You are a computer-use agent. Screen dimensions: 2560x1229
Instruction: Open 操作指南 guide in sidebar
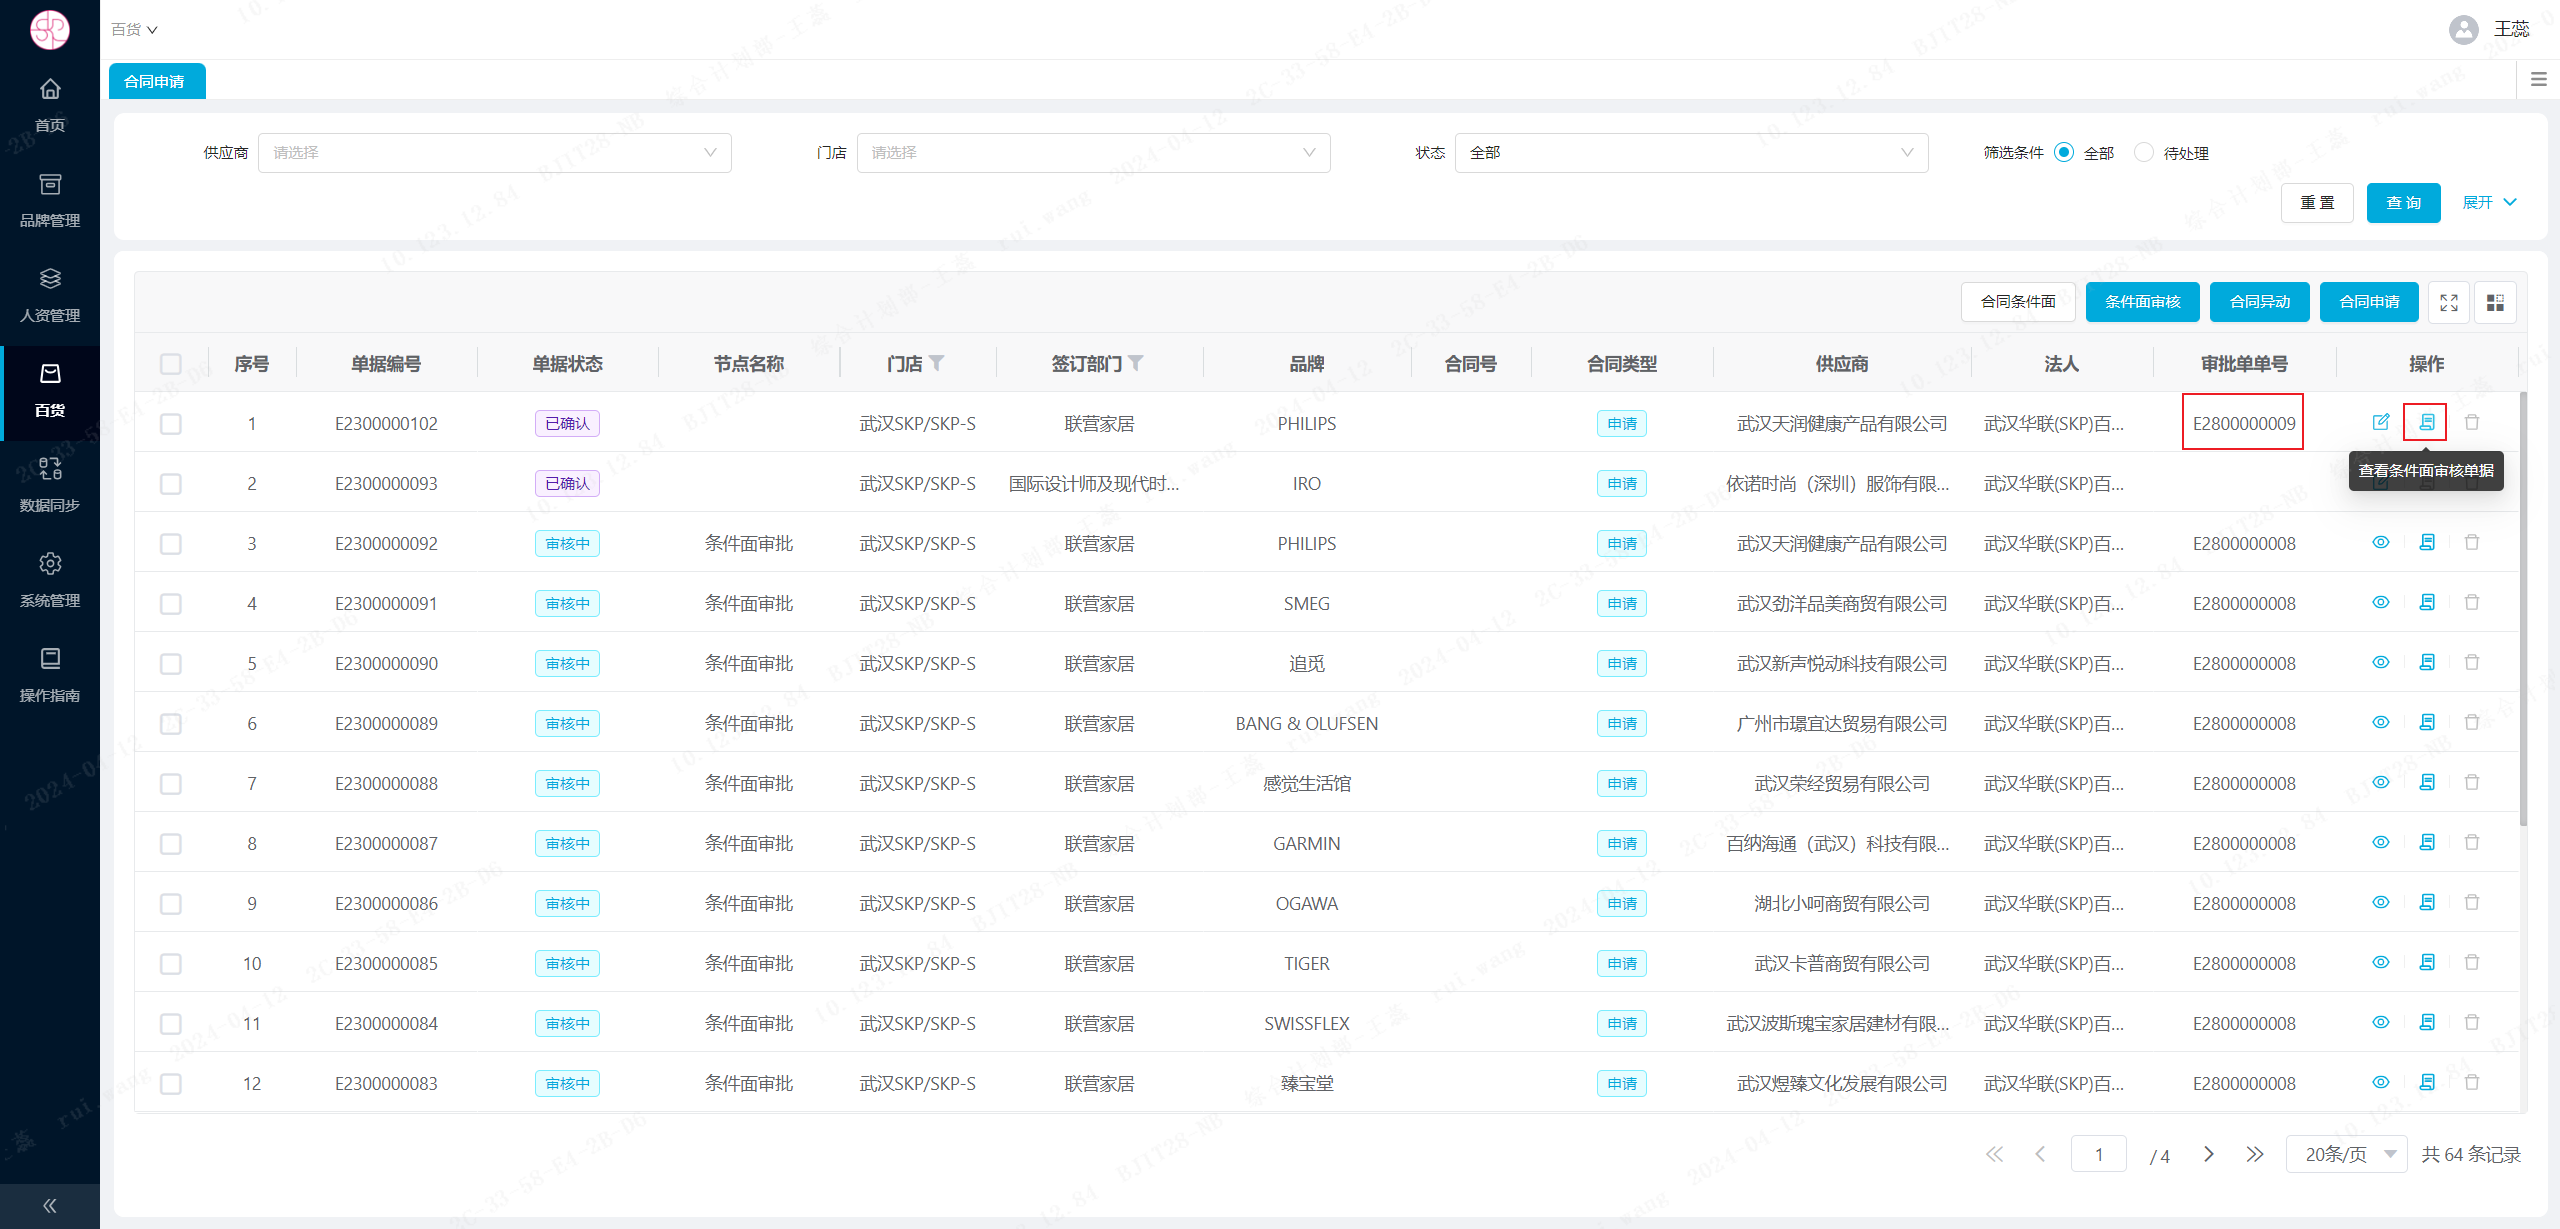(x=50, y=675)
